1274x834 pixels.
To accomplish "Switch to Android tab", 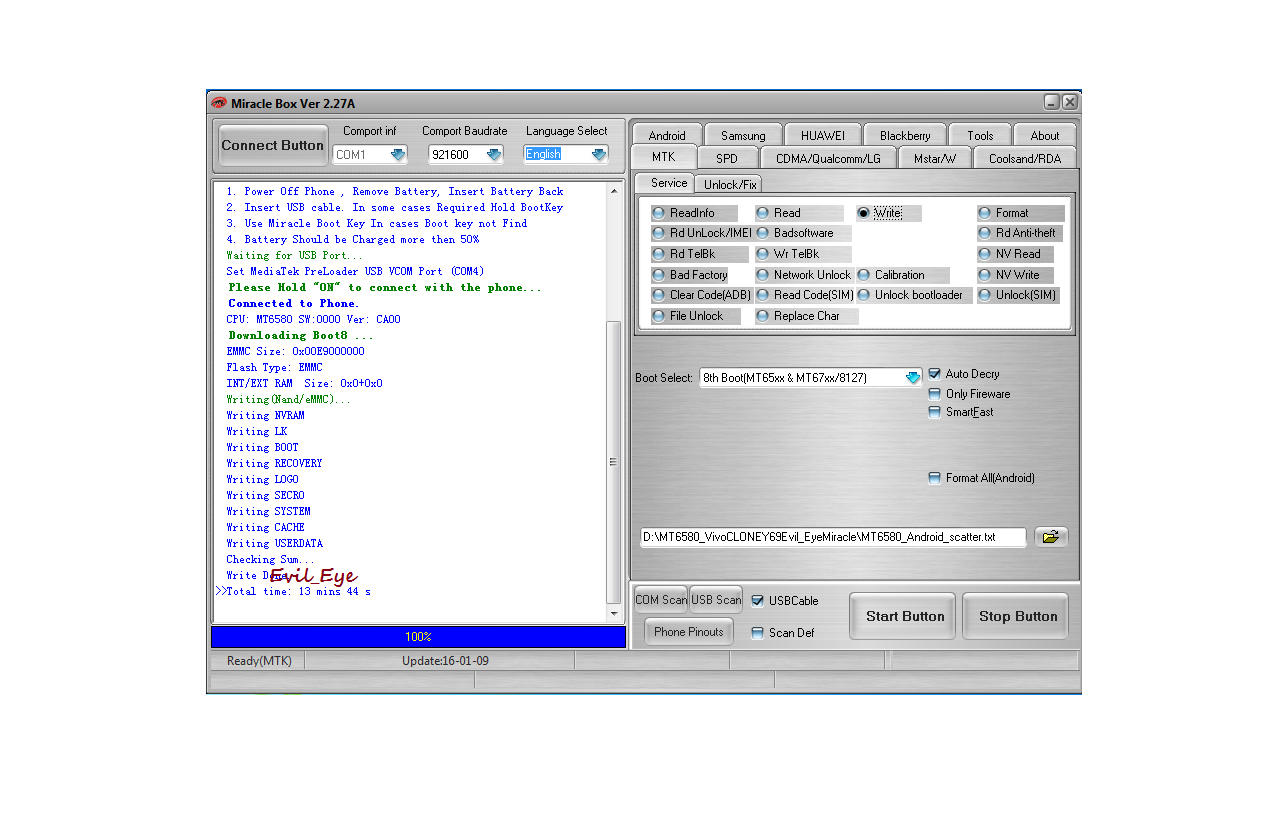I will tap(667, 135).
